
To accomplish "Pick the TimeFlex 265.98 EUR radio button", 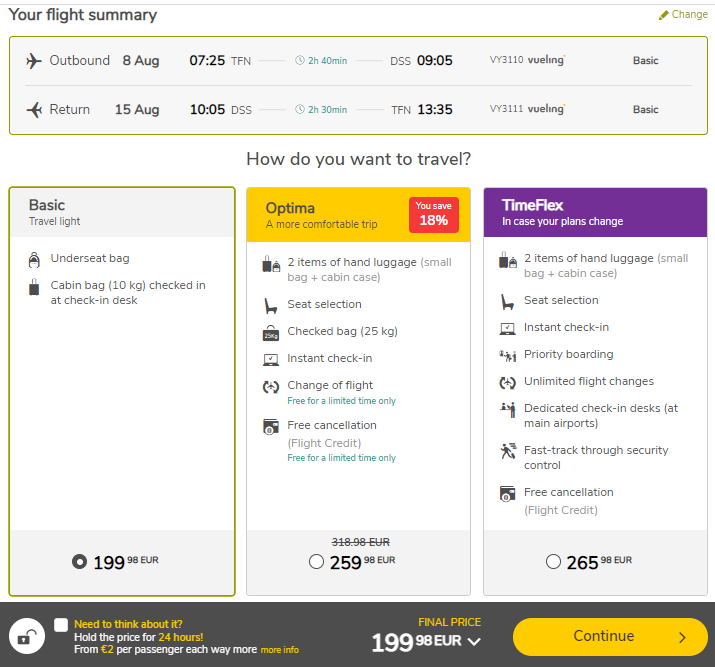I will click(x=553, y=561).
